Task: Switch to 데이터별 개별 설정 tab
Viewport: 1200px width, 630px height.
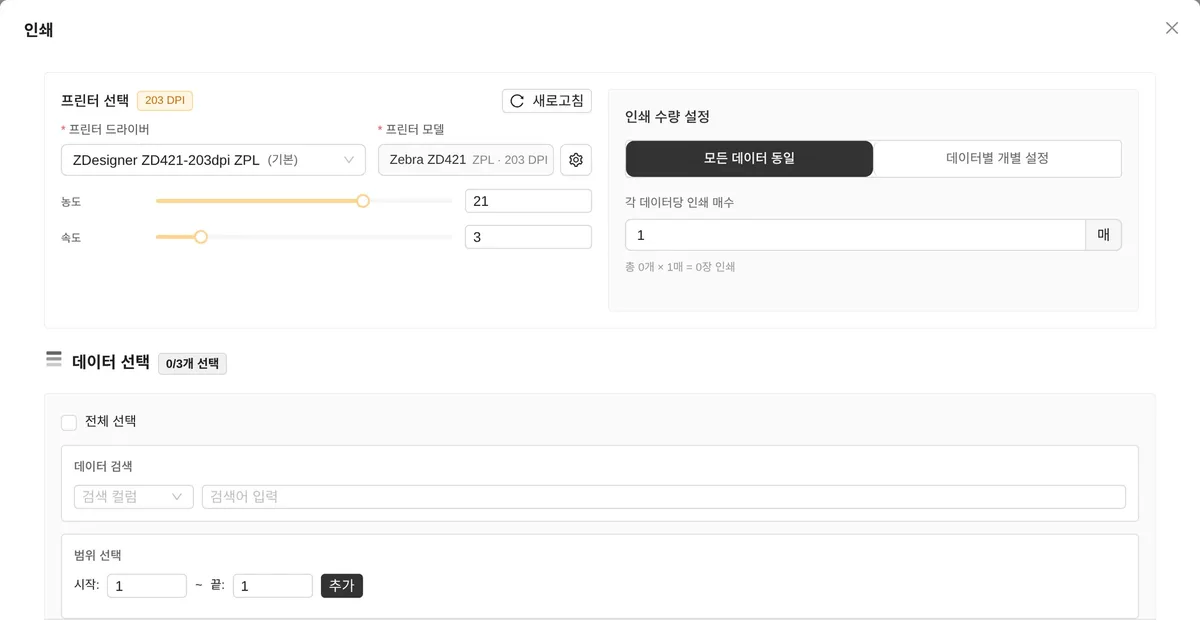Action: click(997, 158)
